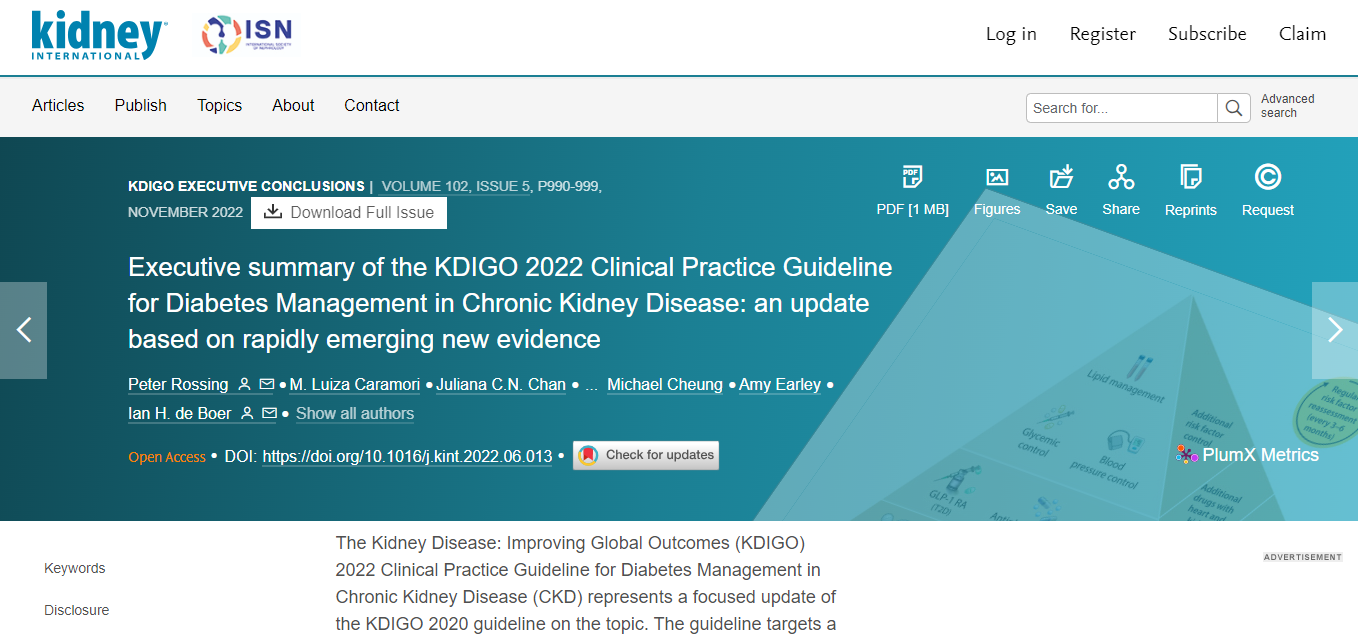Viewport: 1358px width, 635px height.
Task: Click the Download Full Issue button
Action: [x=348, y=212]
